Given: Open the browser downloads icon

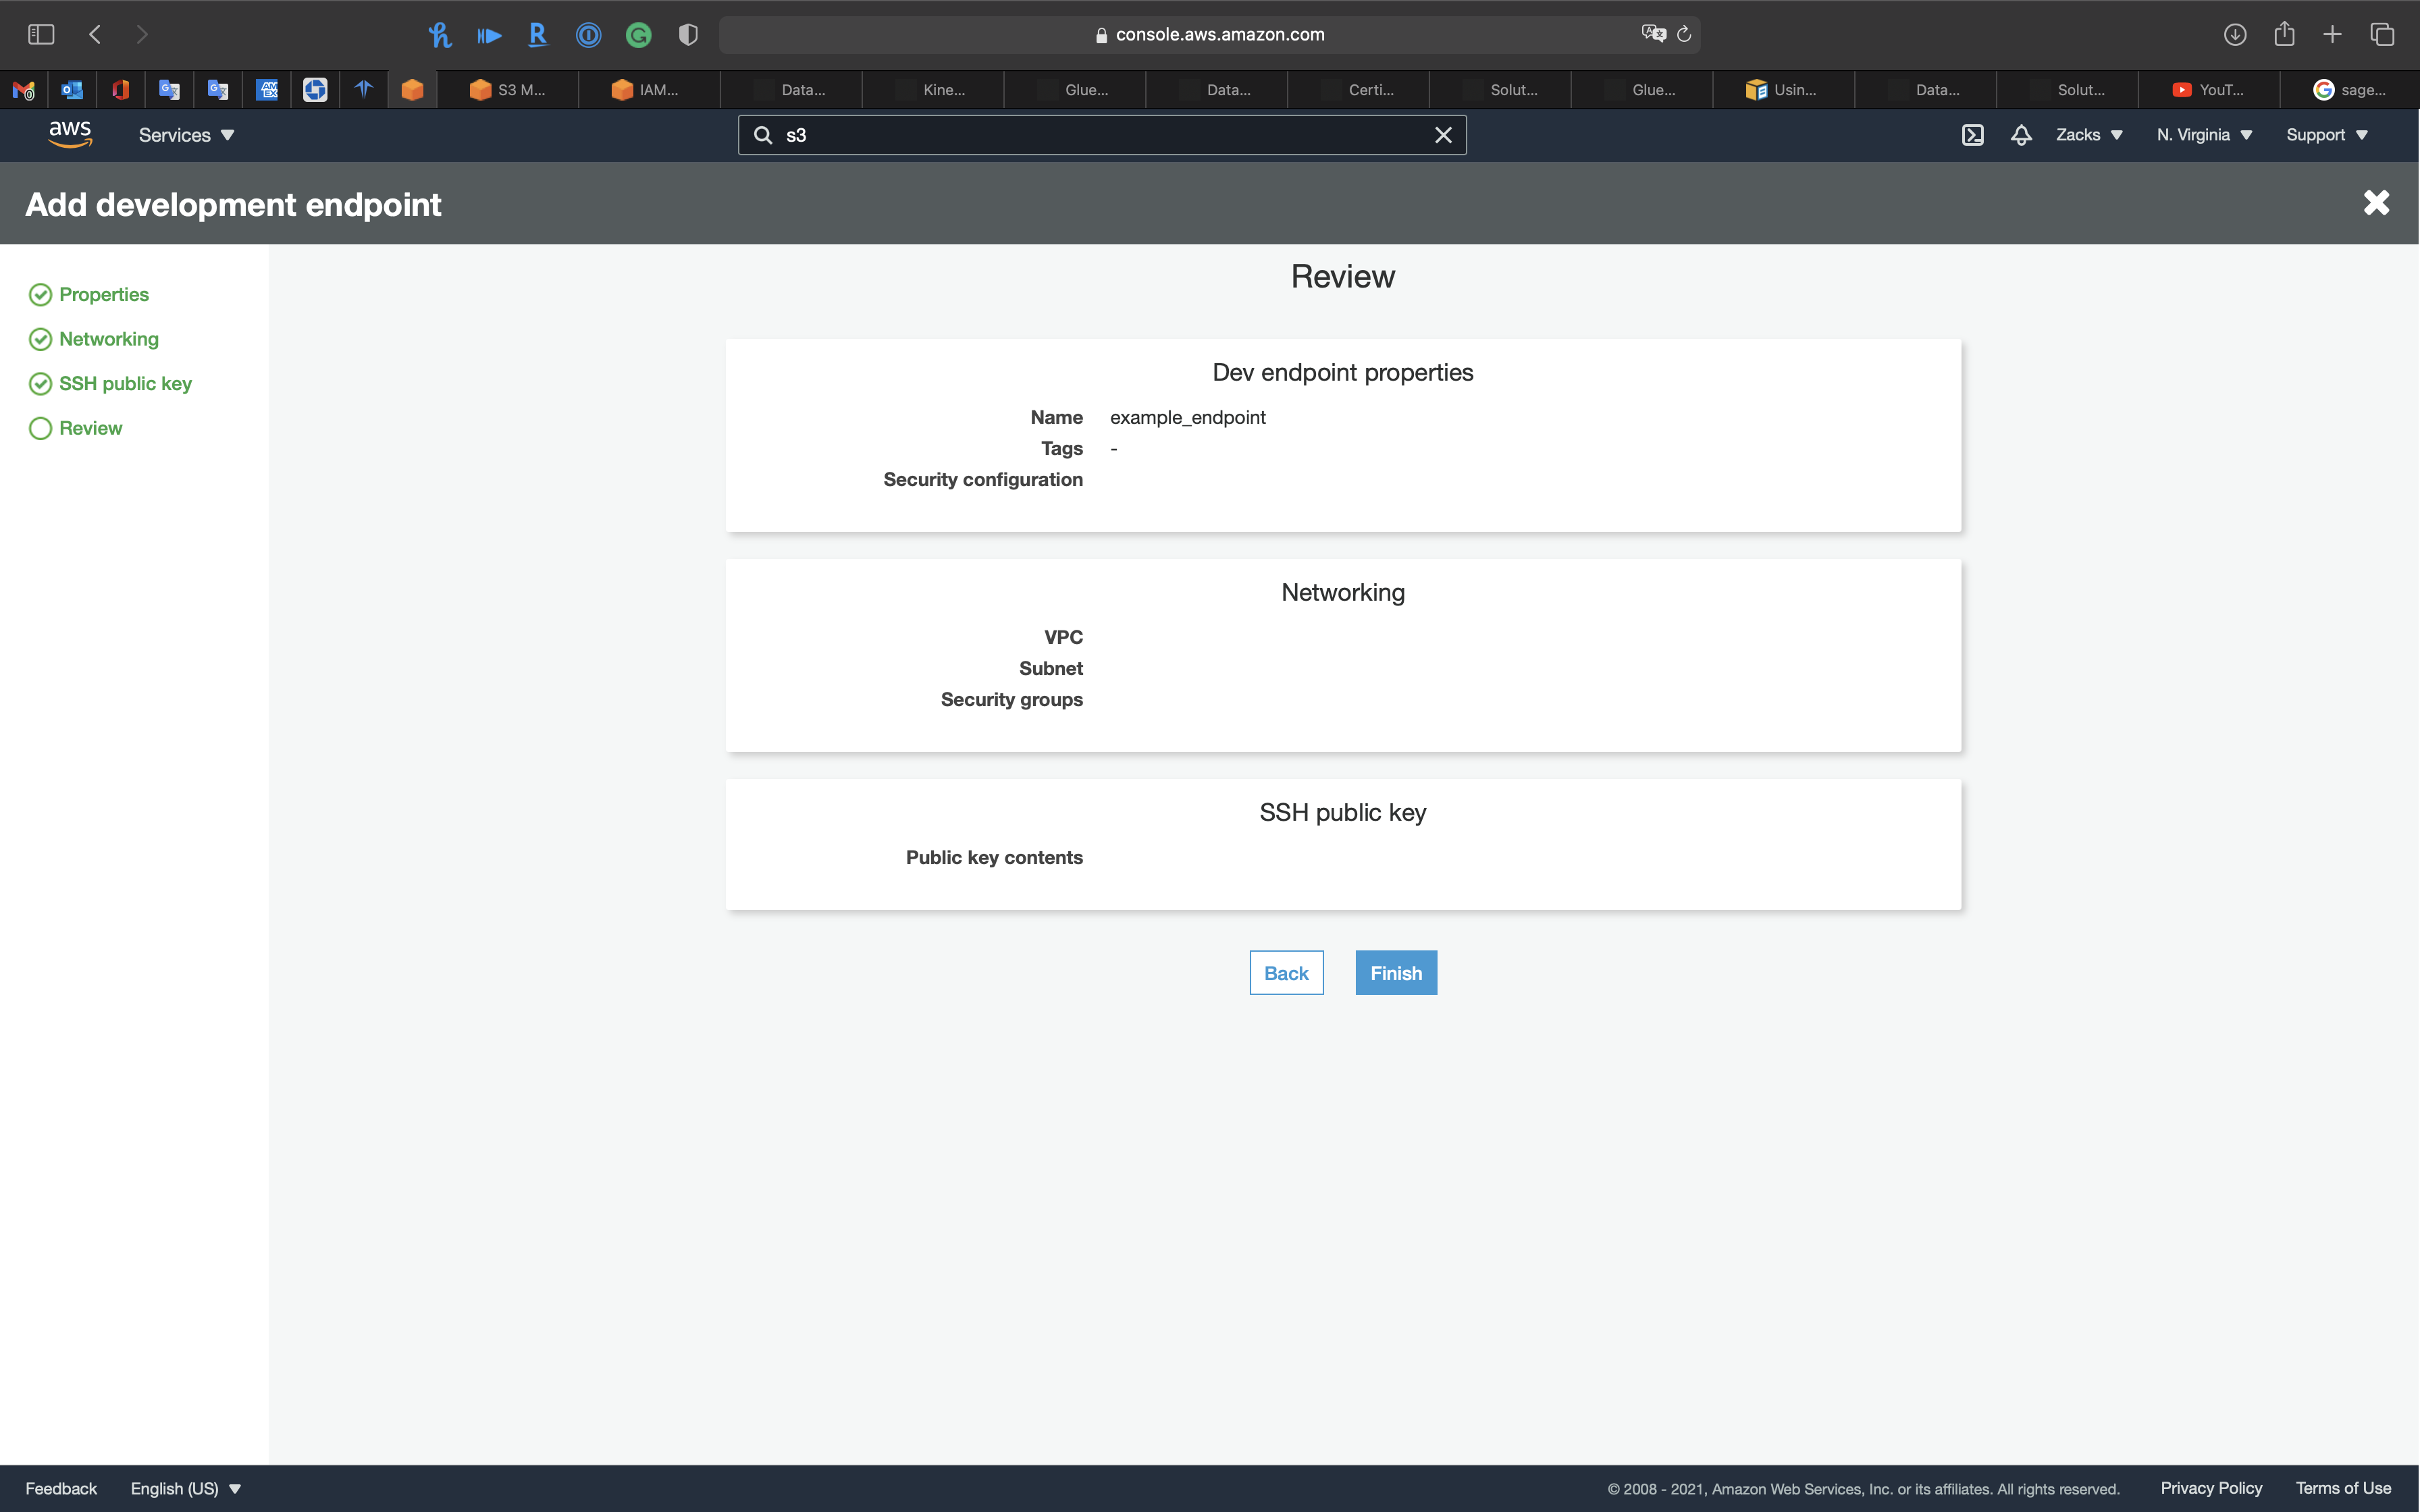Looking at the screenshot, I should (2235, 34).
